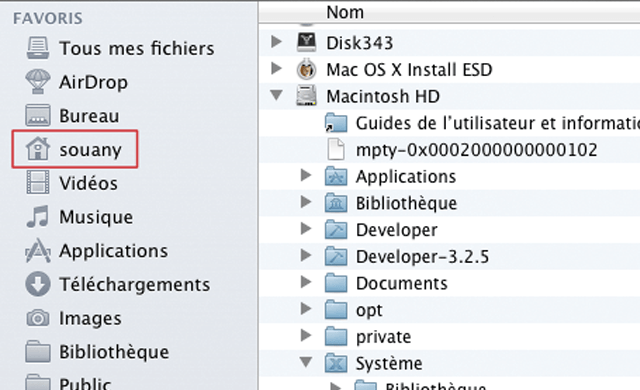Click the Documents folder icon in list
The image size is (640, 390).
coord(336,283)
